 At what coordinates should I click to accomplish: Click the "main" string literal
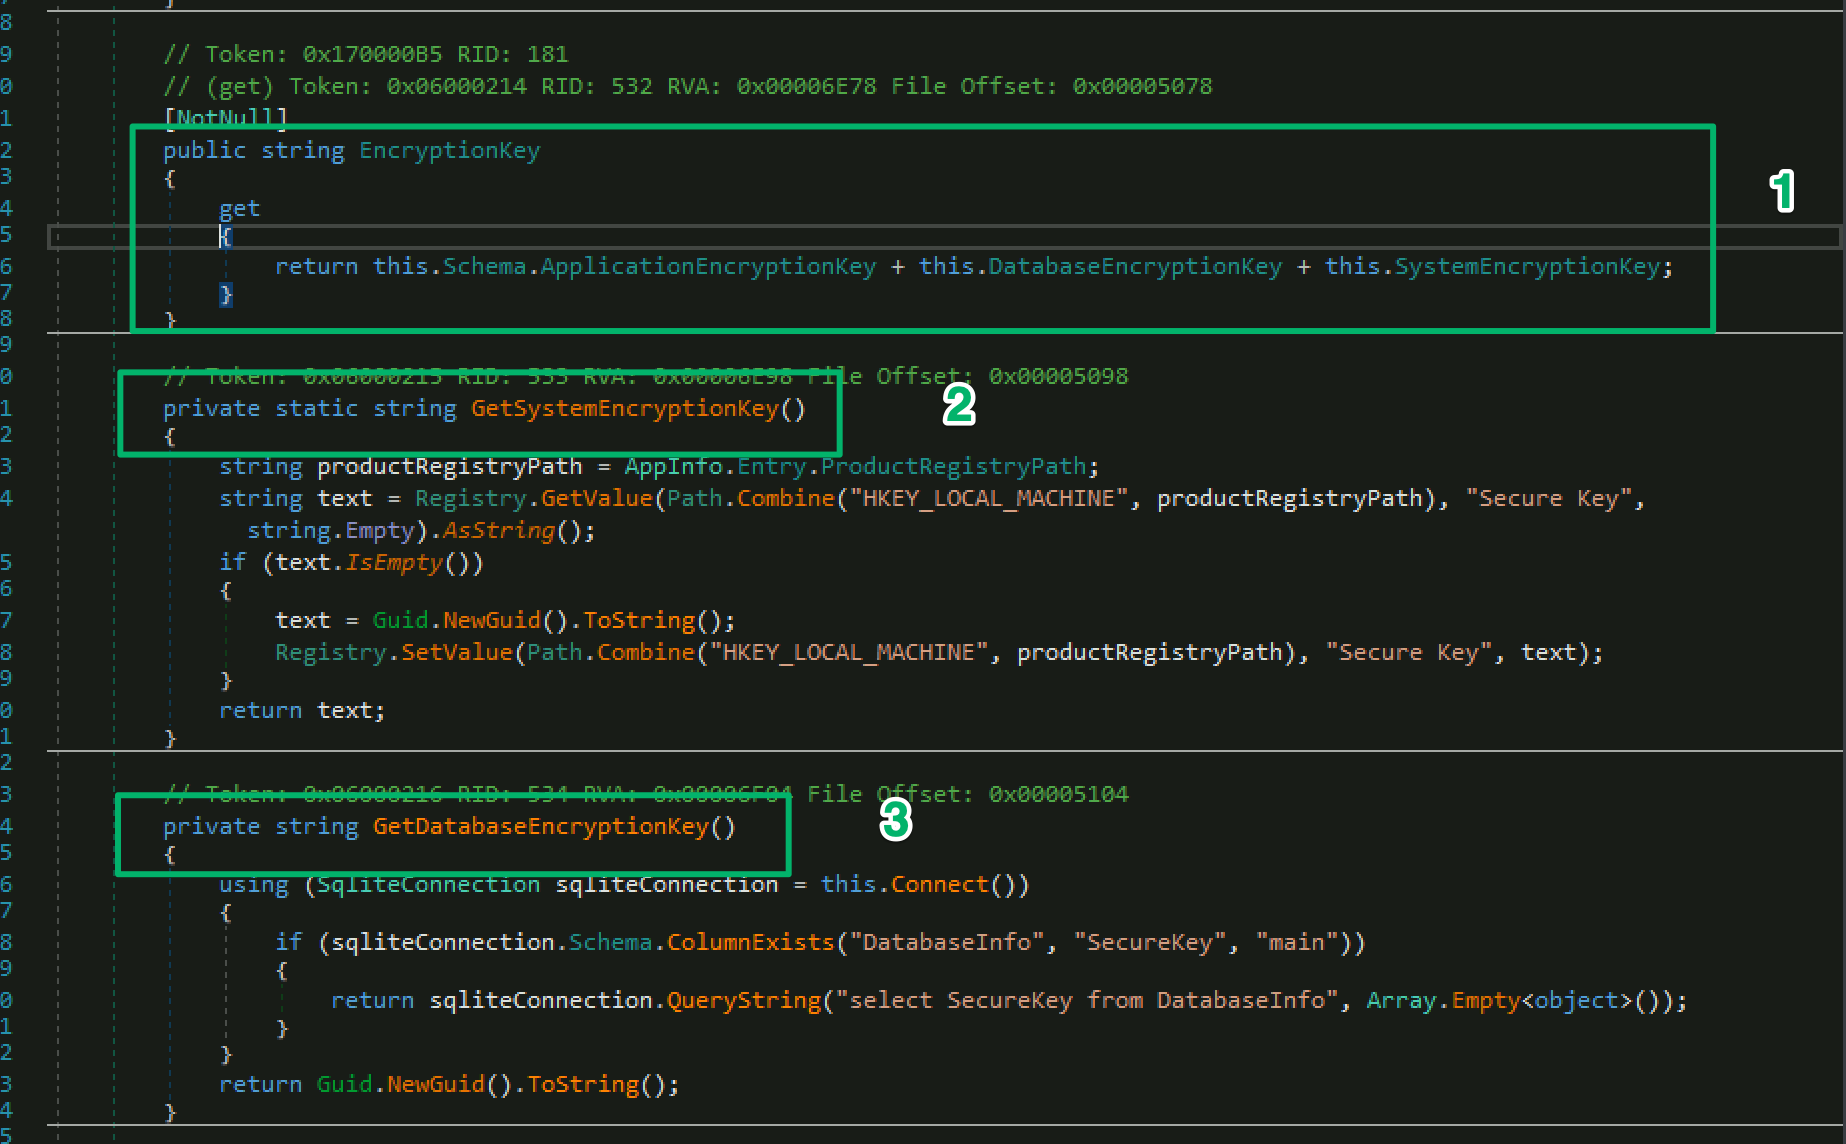[x=1297, y=943]
